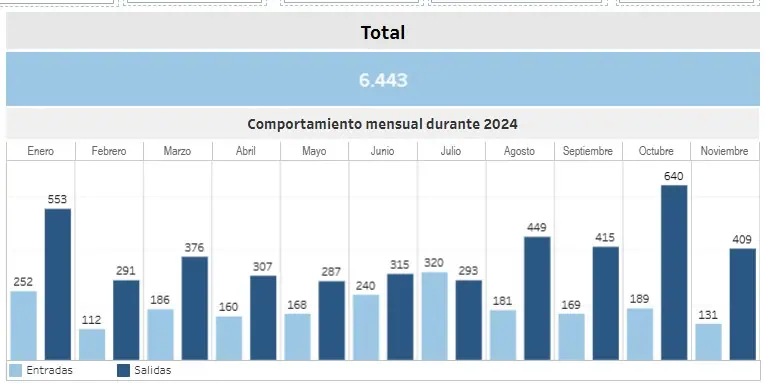Select the Septiembre column header
766x383 pixels.
click(x=588, y=151)
